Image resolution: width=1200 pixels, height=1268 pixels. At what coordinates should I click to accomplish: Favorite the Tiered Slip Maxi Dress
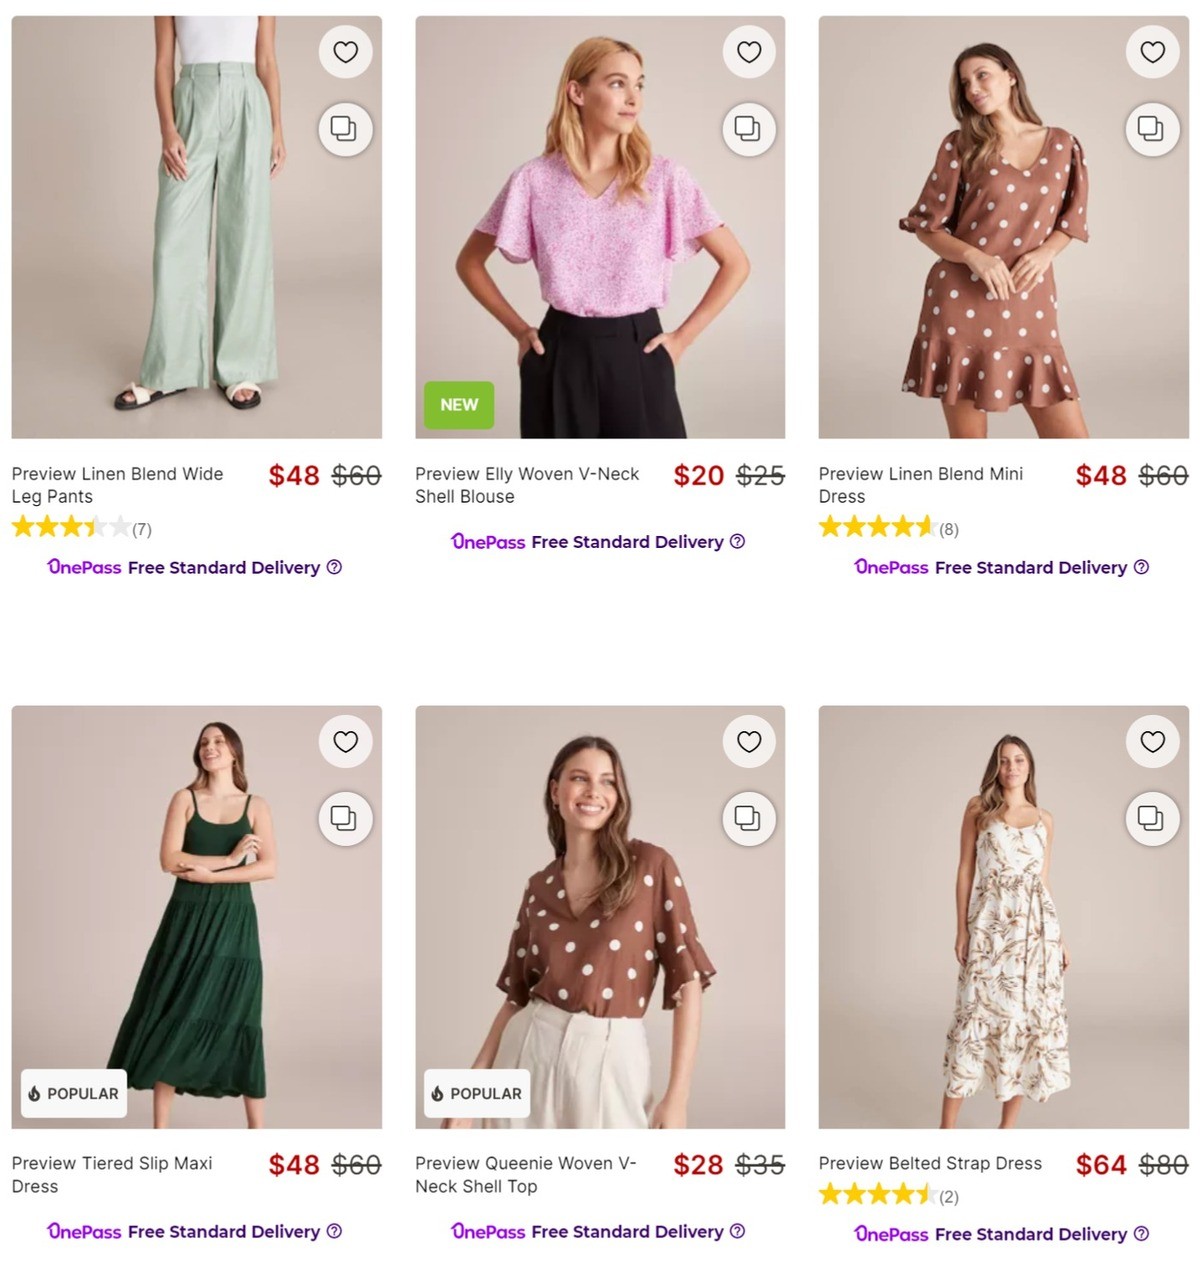point(345,741)
